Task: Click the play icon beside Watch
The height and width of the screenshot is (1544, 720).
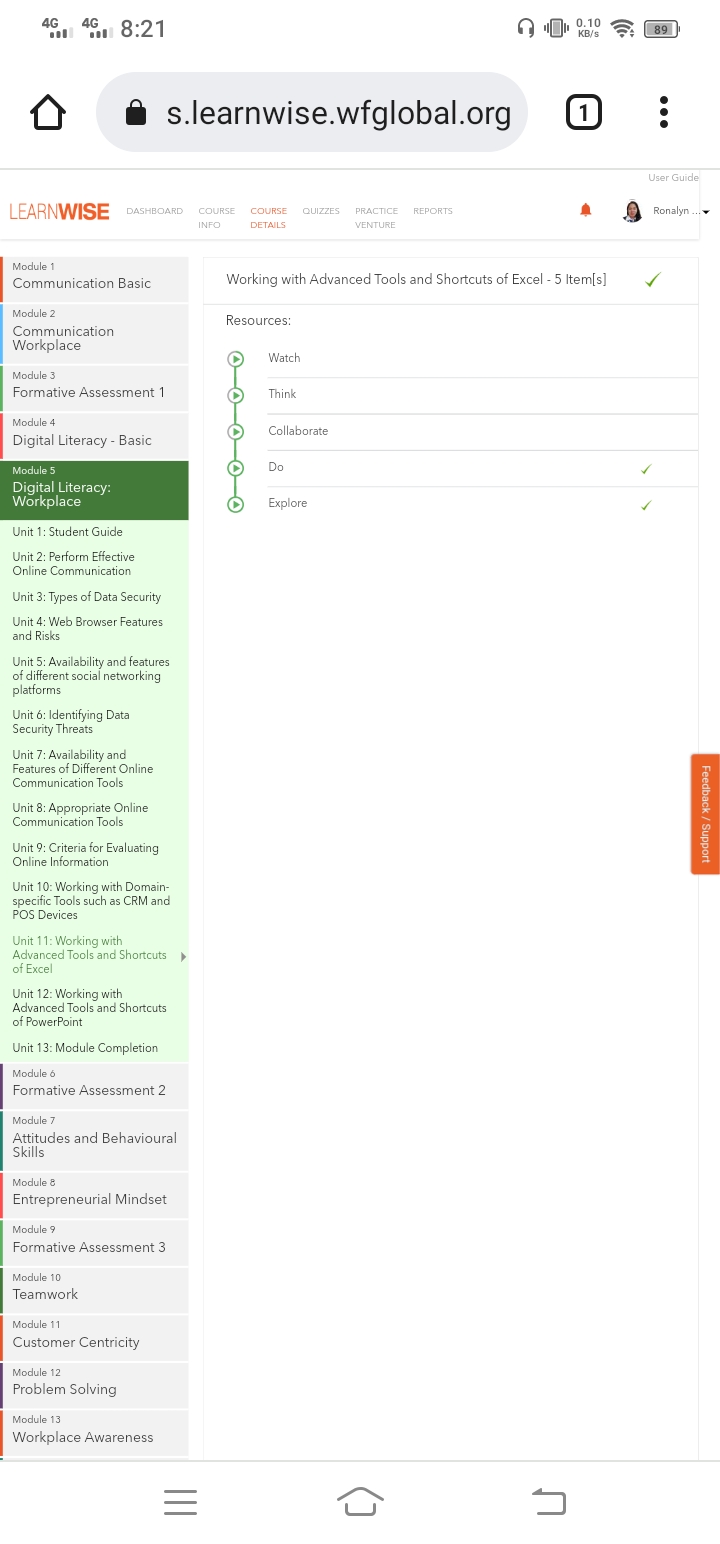Action: pyautogui.click(x=236, y=358)
